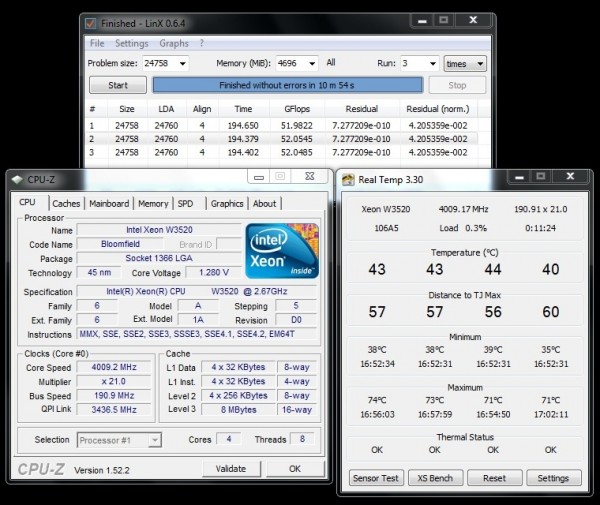Viewport: 600px width, 505px height.
Task: Switch to the Memory tab
Action: pyautogui.click(x=153, y=204)
